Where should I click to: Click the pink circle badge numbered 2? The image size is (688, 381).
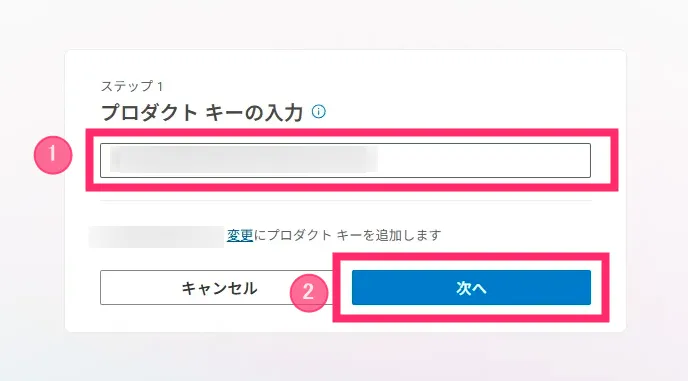(x=308, y=293)
